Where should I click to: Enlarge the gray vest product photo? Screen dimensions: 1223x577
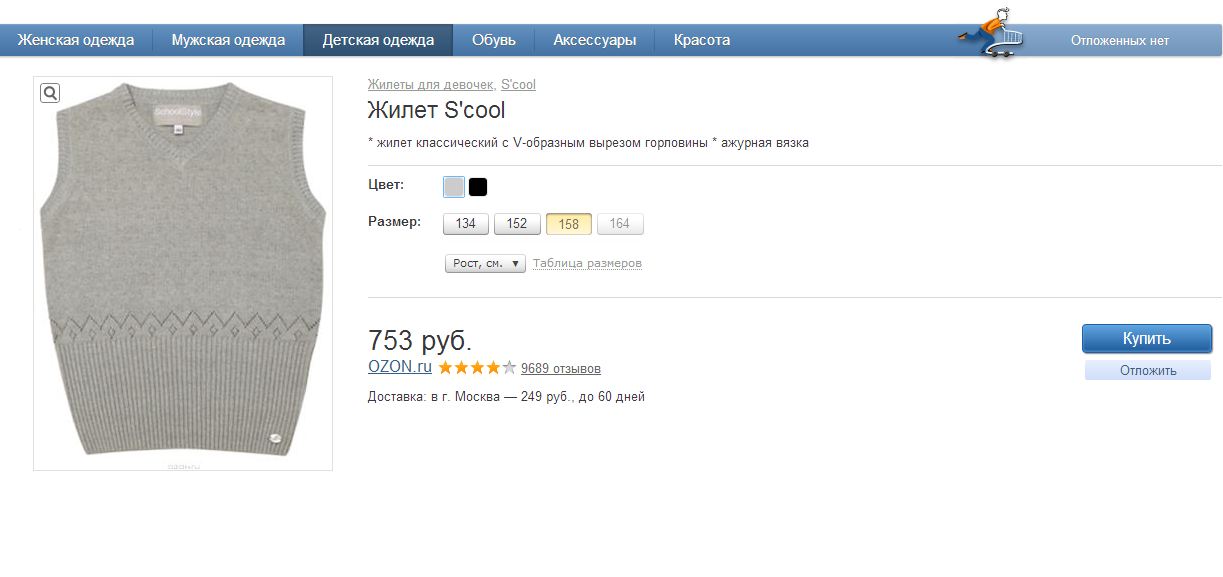coord(183,273)
